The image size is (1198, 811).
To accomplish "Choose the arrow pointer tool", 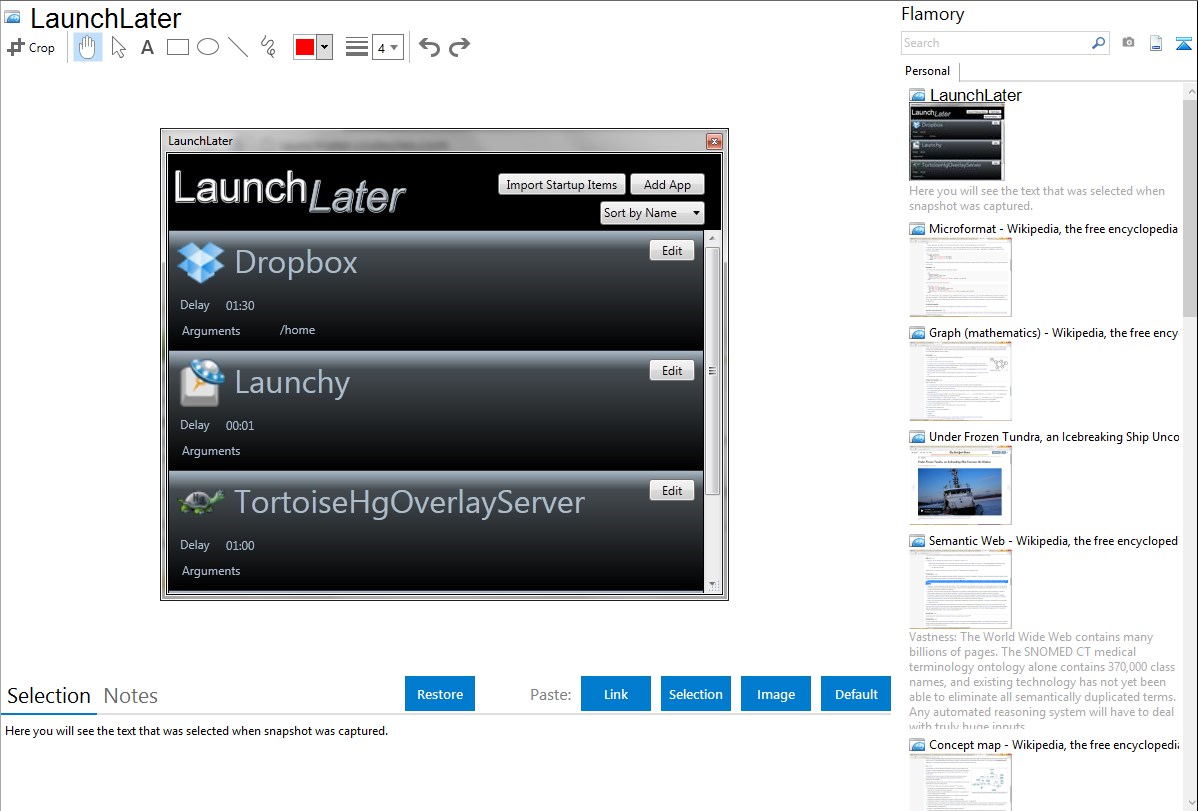I will (118, 47).
